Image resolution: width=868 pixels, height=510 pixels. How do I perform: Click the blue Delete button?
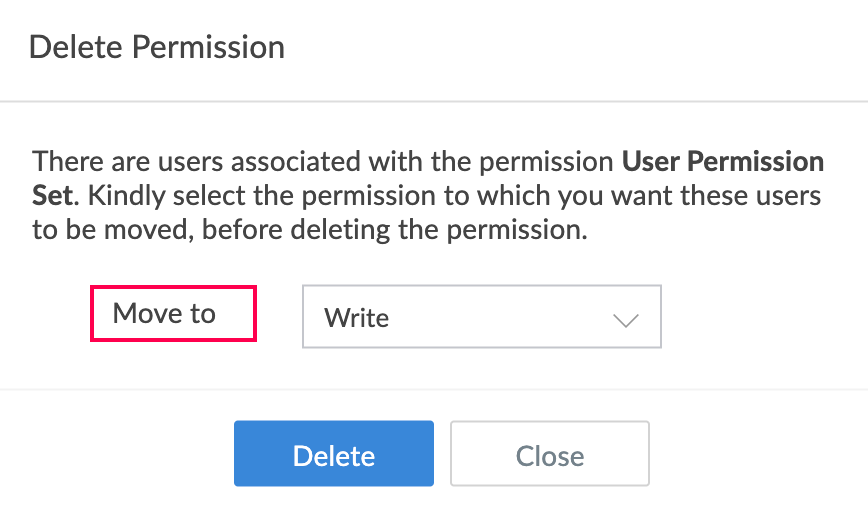[334, 454]
